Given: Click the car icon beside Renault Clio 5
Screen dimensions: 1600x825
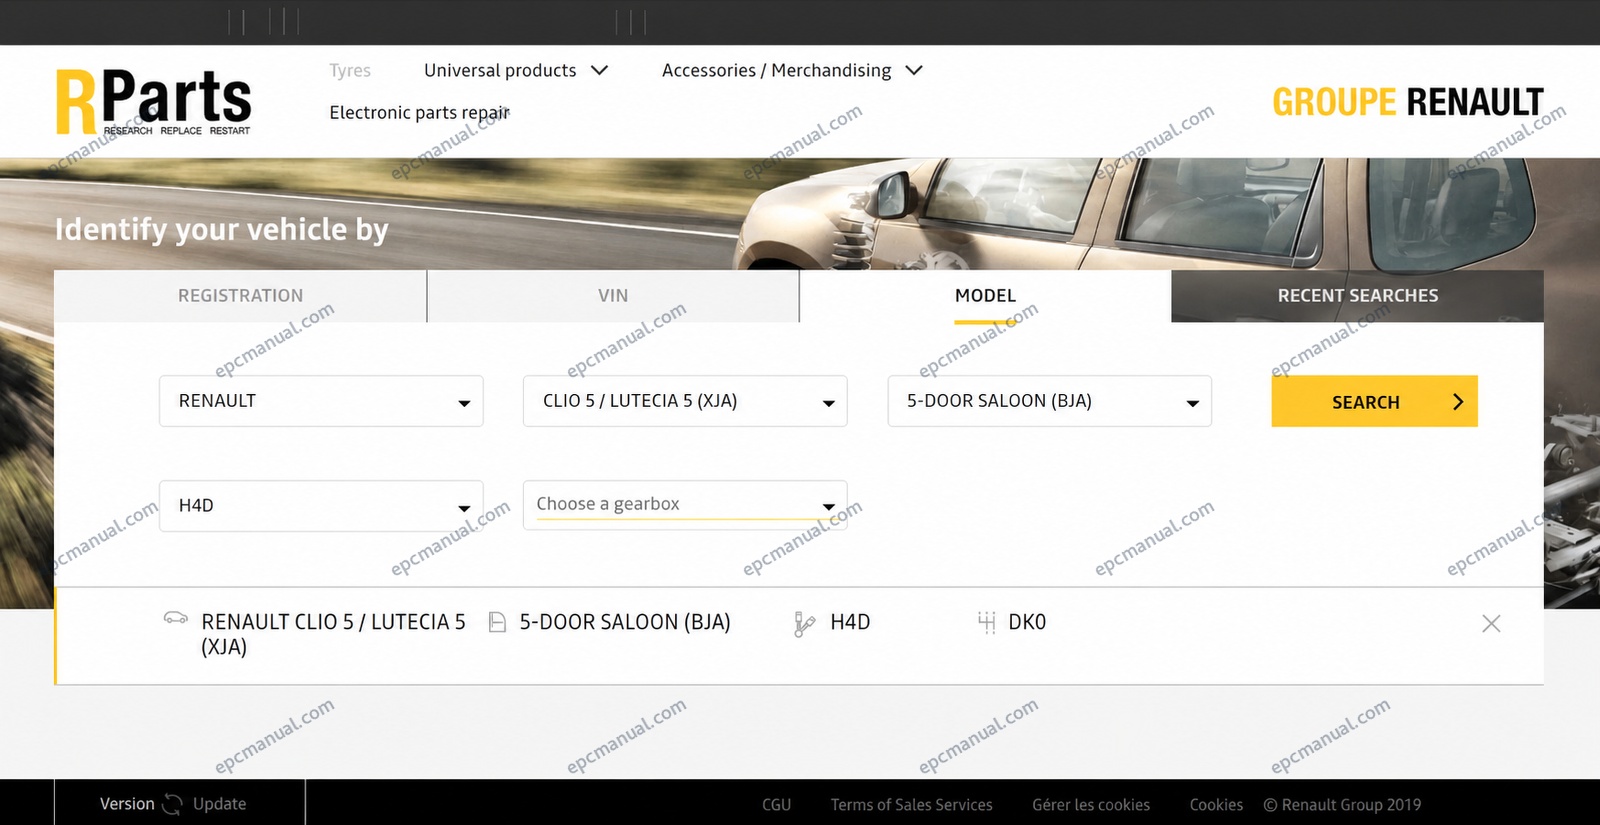Looking at the screenshot, I should (x=176, y=618).
